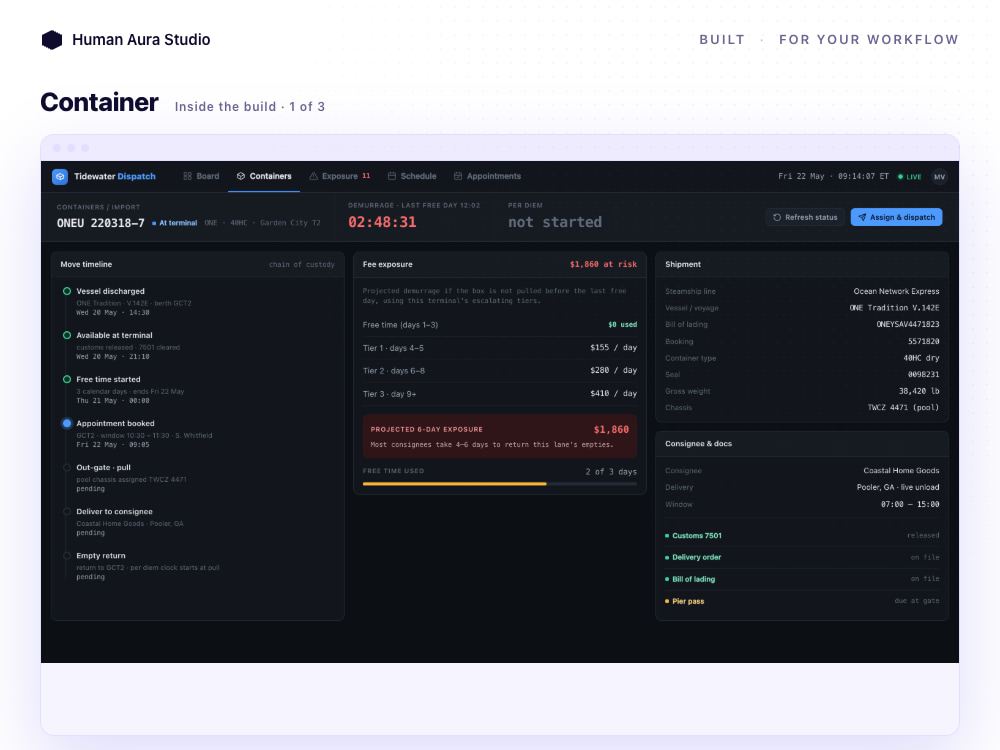Click the Tidewater Dispatch brand name
Viewport: 1000px width, 750px height.
click(115, 177)
